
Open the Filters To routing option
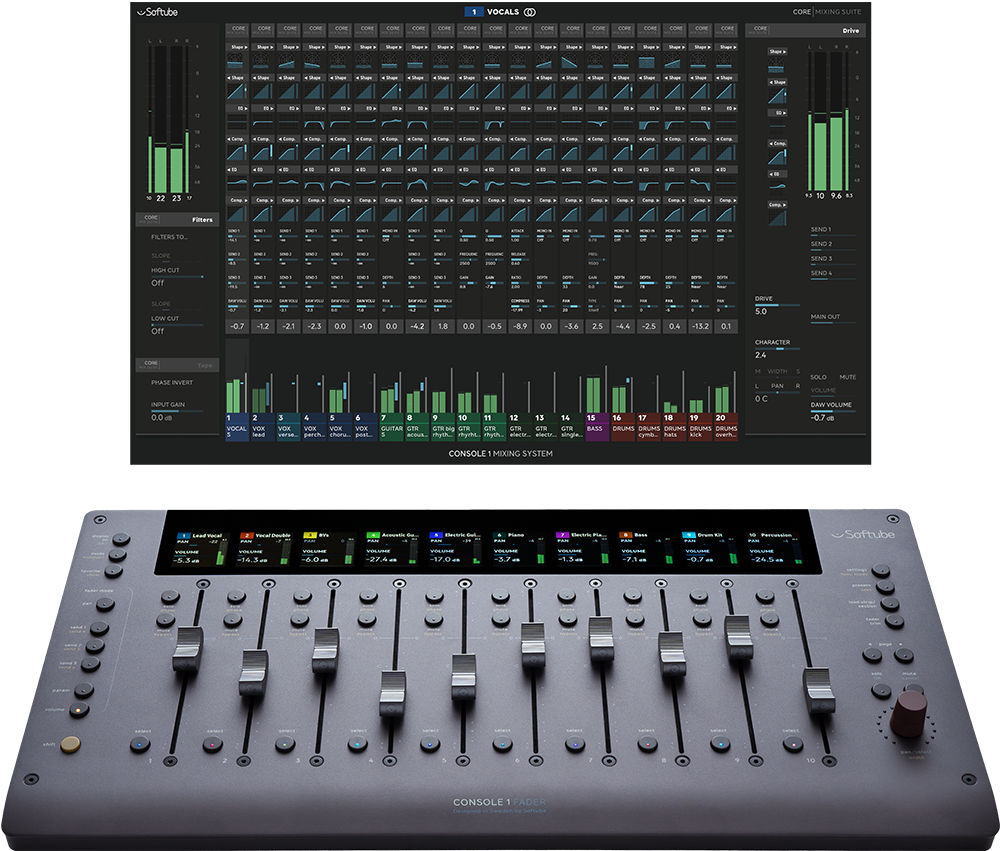(170, 237)
